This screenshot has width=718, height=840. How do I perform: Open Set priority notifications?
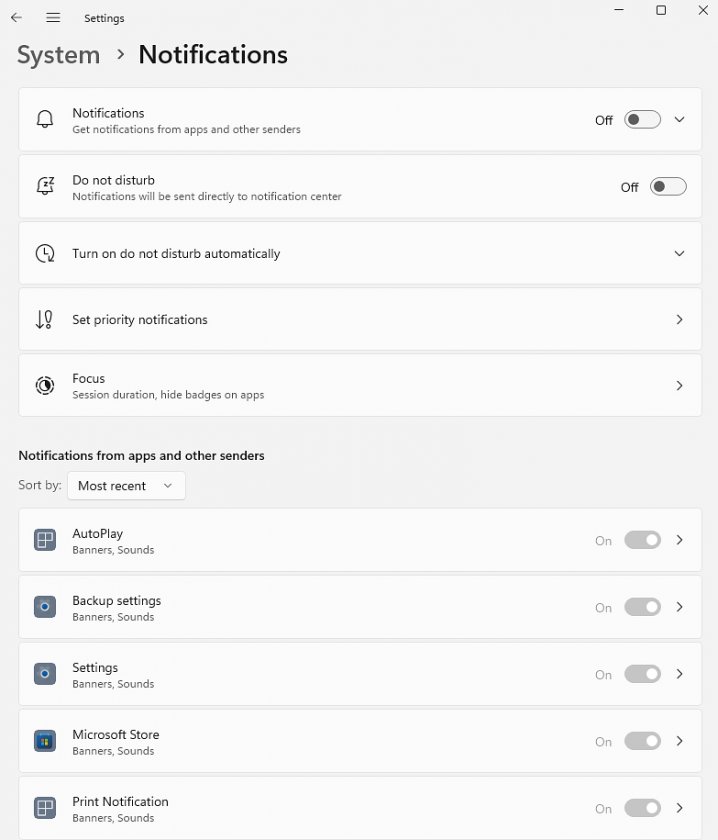360,319
